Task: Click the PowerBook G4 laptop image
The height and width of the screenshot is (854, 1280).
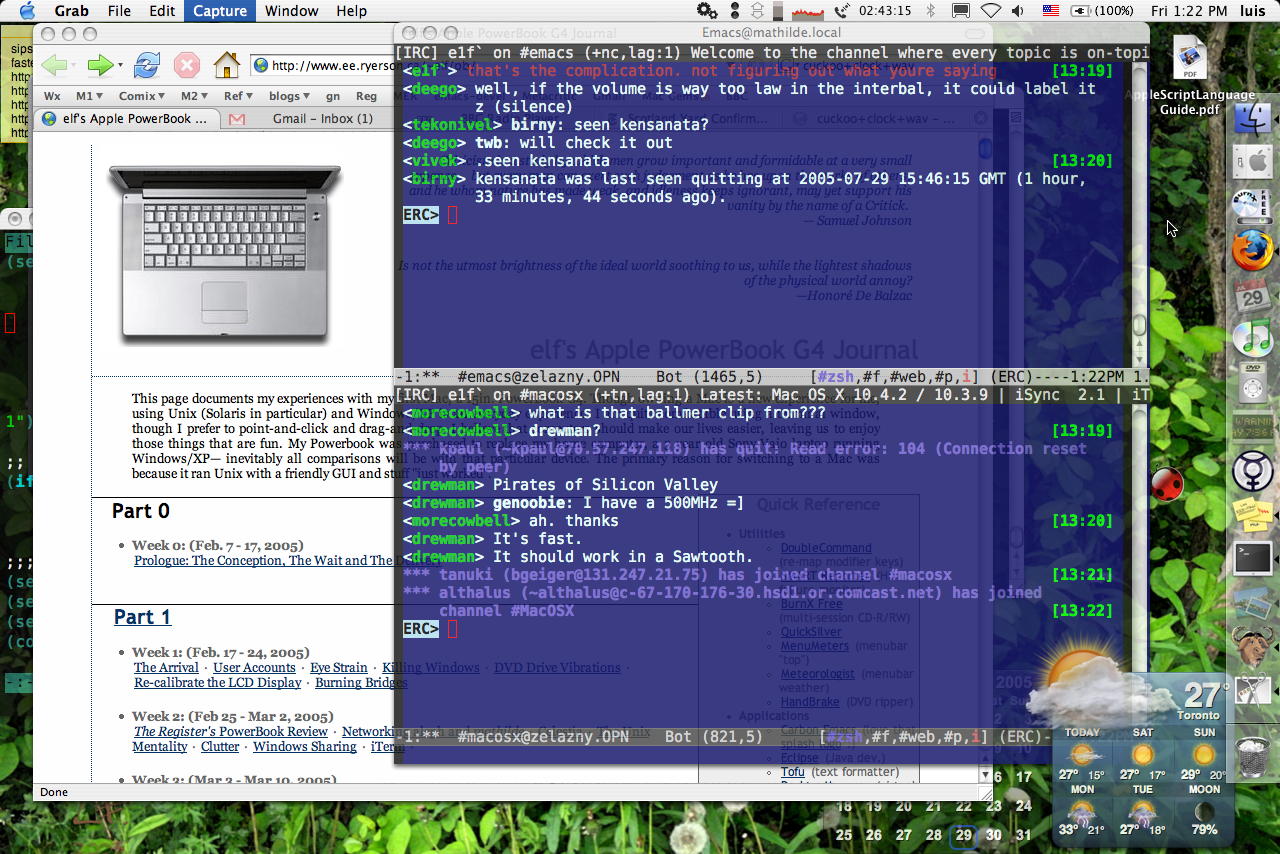Action: pos(225,254)
